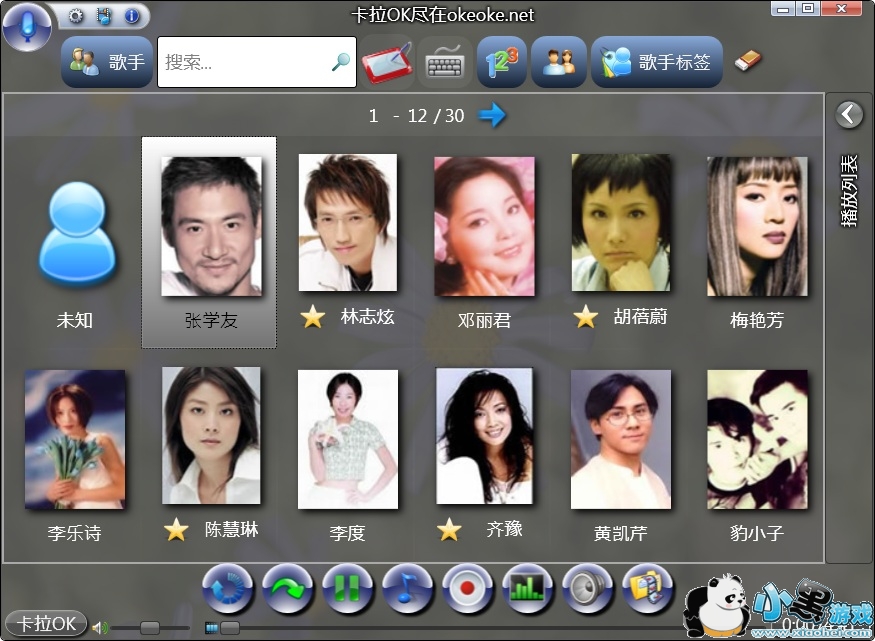875x641 pixels.
Task: Click the 李乐诗 name label
Action: (75, 533)
